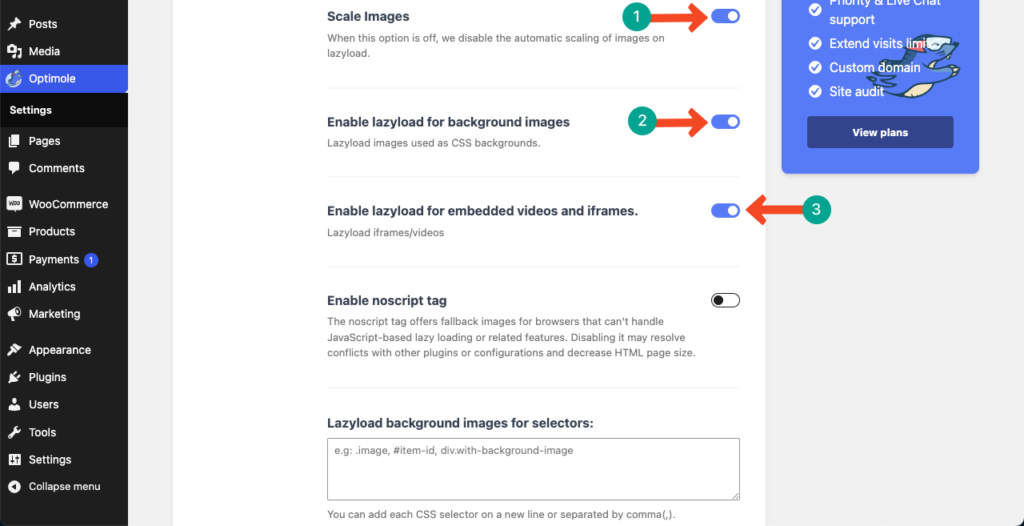
Task: Click the lazyload selectors text area
Action: click(533, 469)
